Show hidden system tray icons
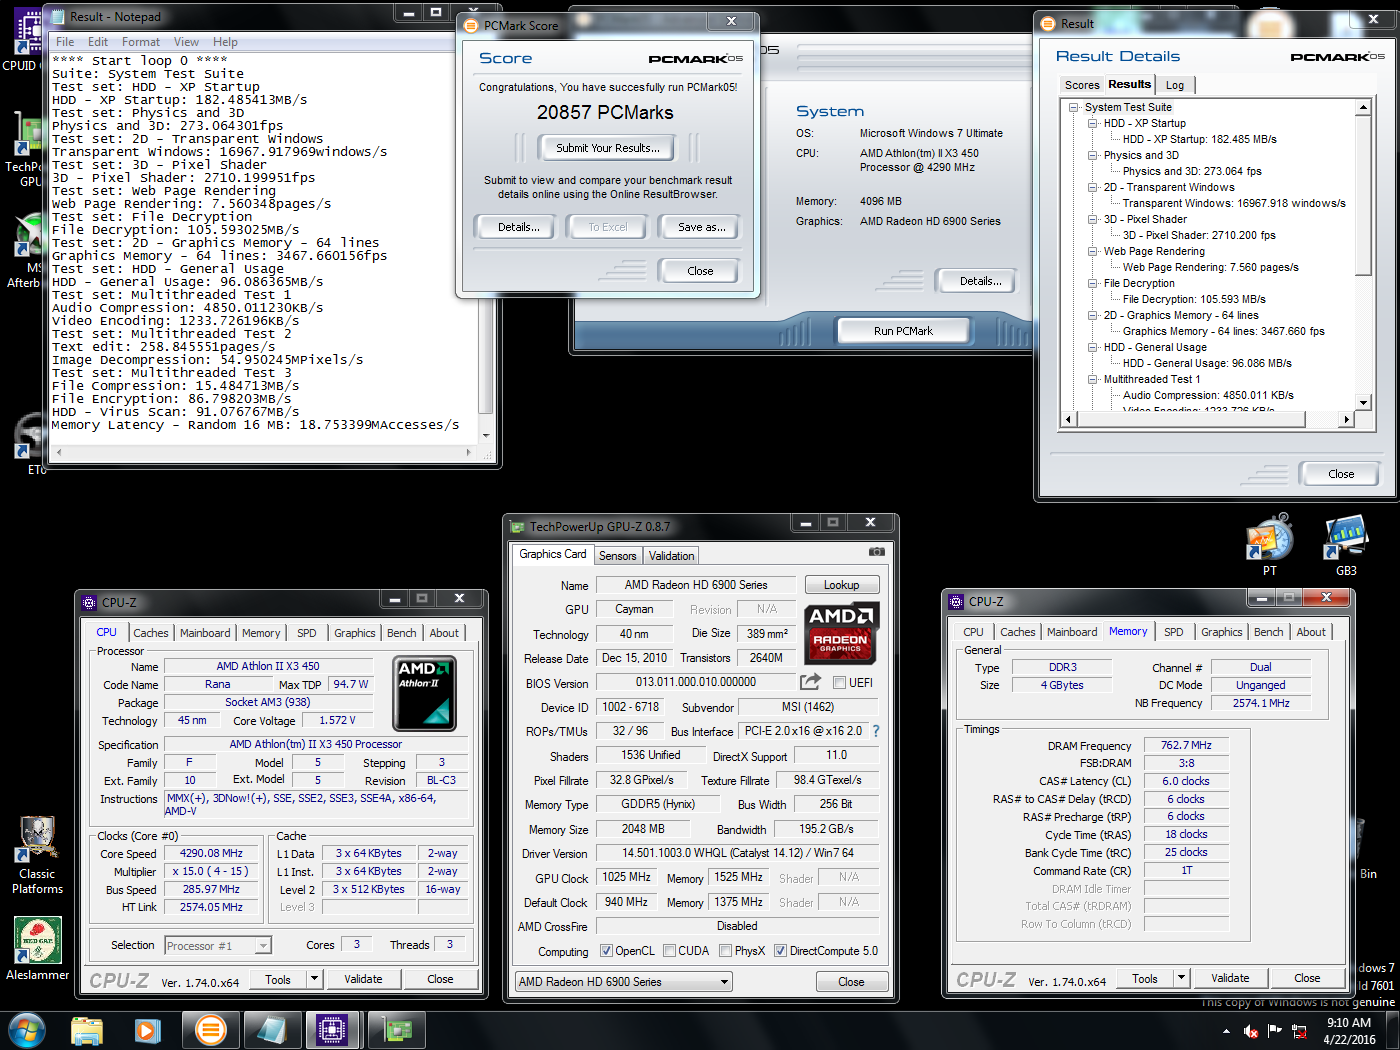Screen dimensions: 1400x1050 1226,1031
